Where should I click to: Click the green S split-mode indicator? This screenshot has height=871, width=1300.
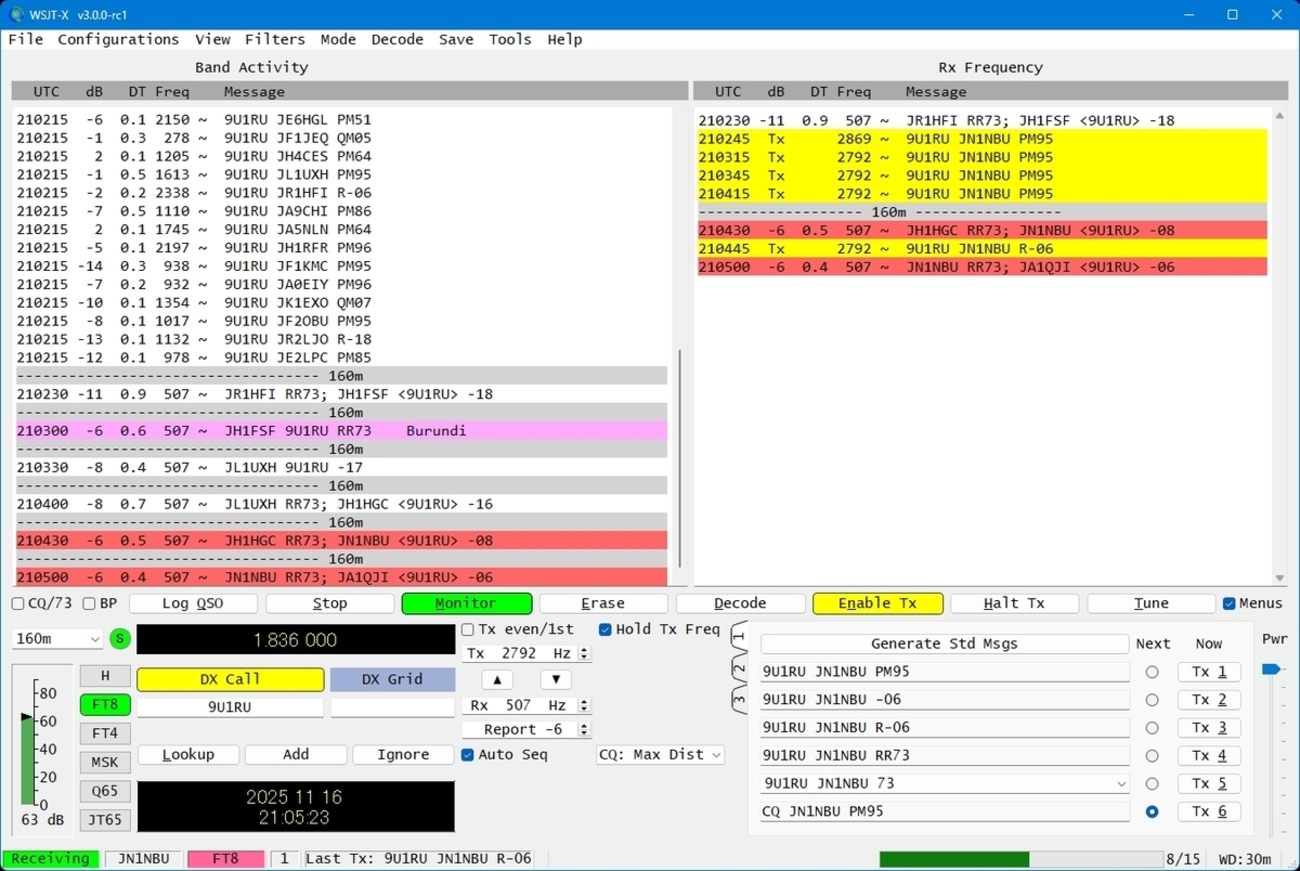coord(120,639)
